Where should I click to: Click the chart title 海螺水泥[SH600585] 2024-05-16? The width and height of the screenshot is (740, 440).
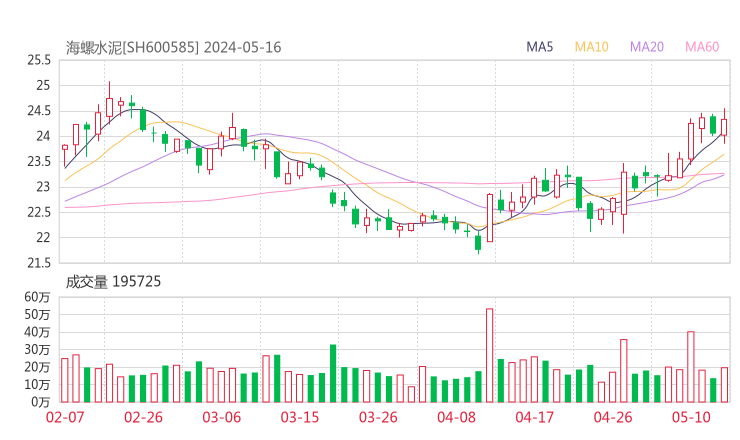coord(173,47)
